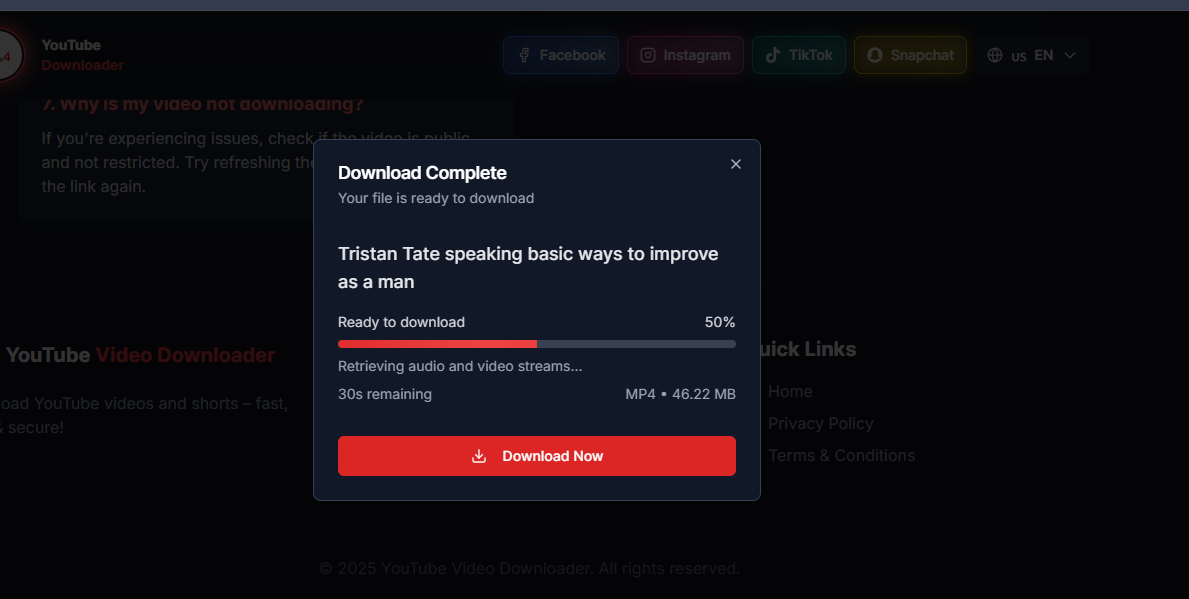Open the Facebook downloader link

click(561, 55)
